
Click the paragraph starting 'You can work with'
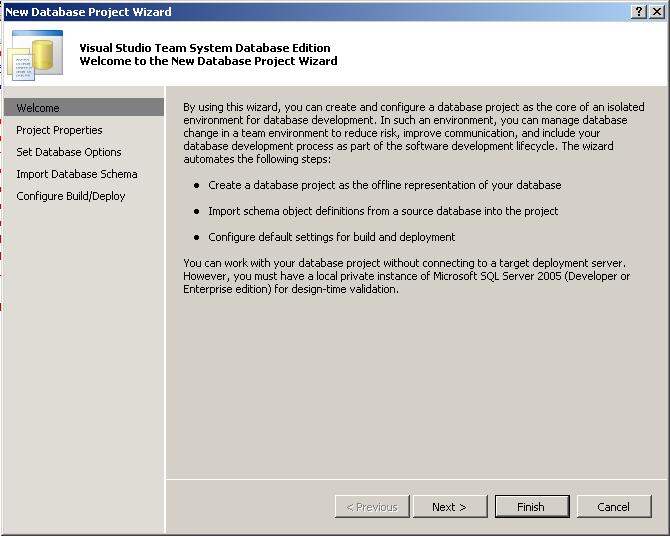coord(406,276)
